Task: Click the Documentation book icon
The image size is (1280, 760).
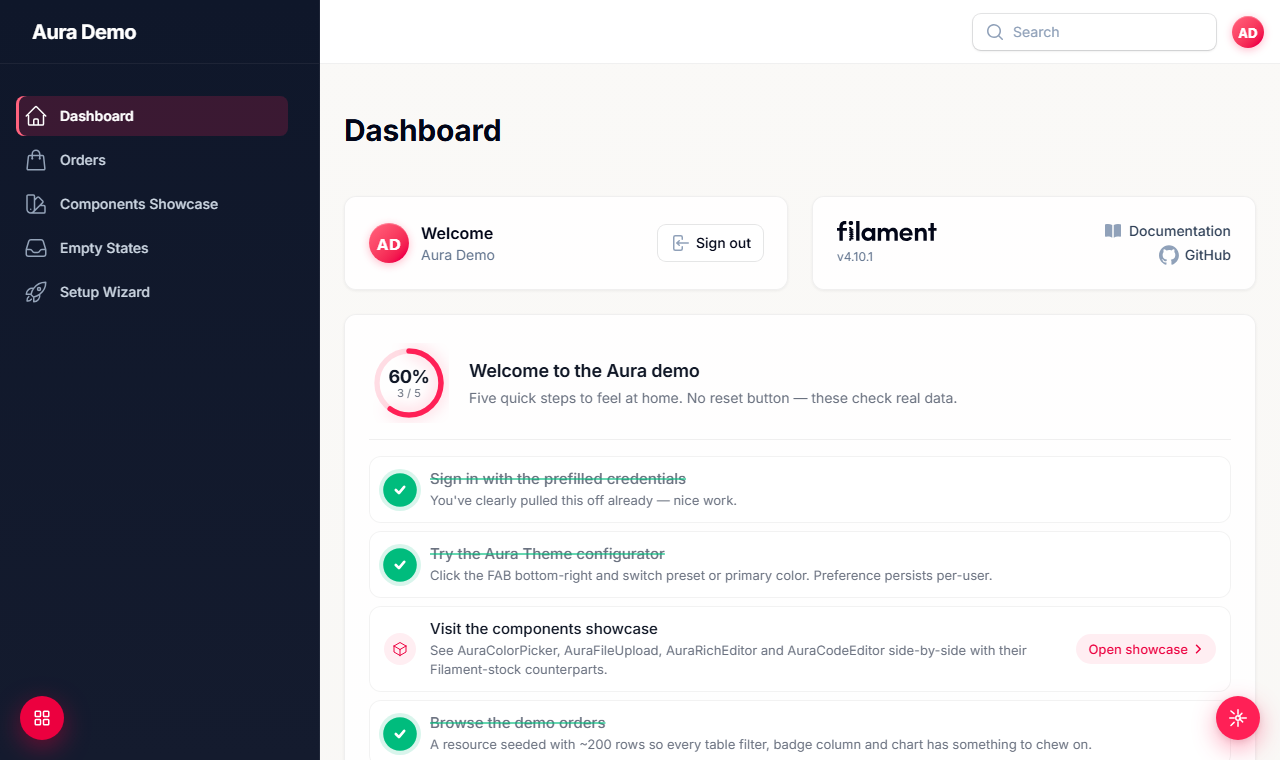Action: [1113, 231]
